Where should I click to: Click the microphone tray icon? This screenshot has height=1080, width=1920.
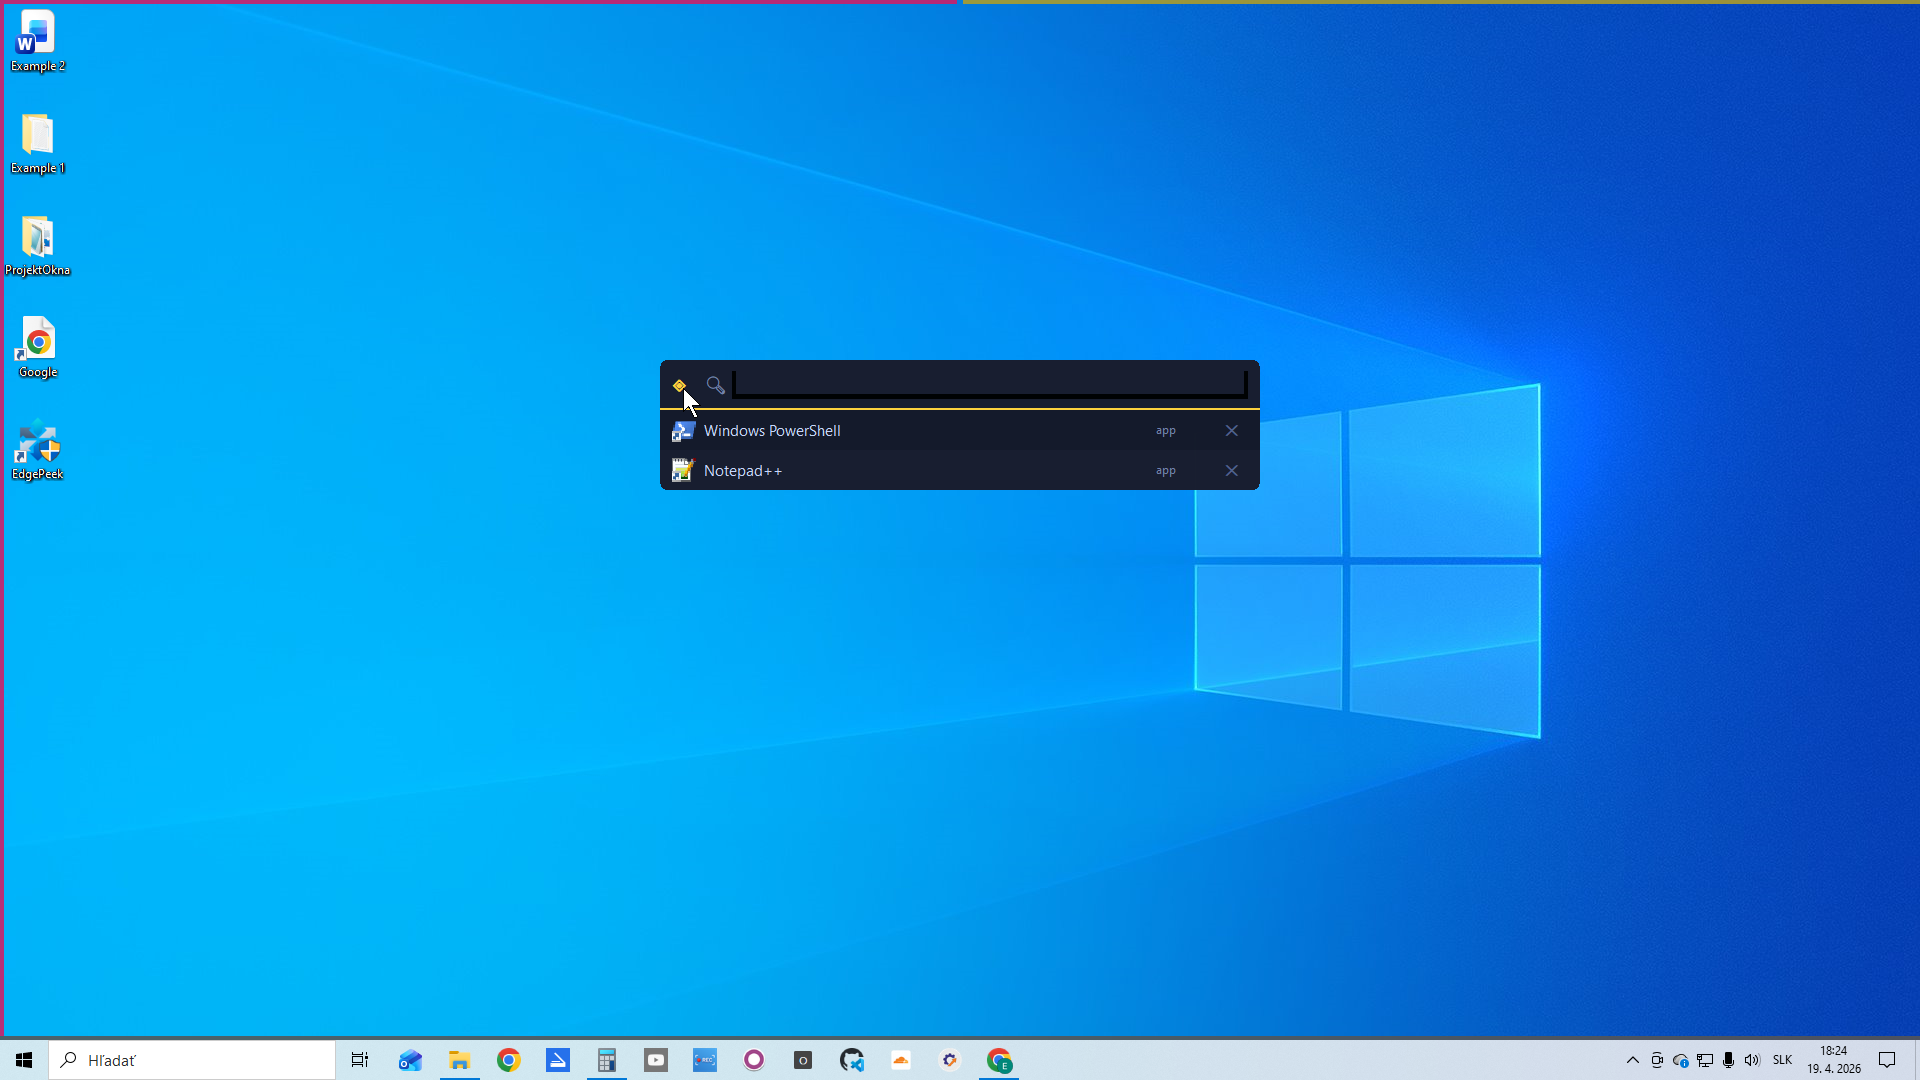pyautogui.click(x=1728, y=1060)
